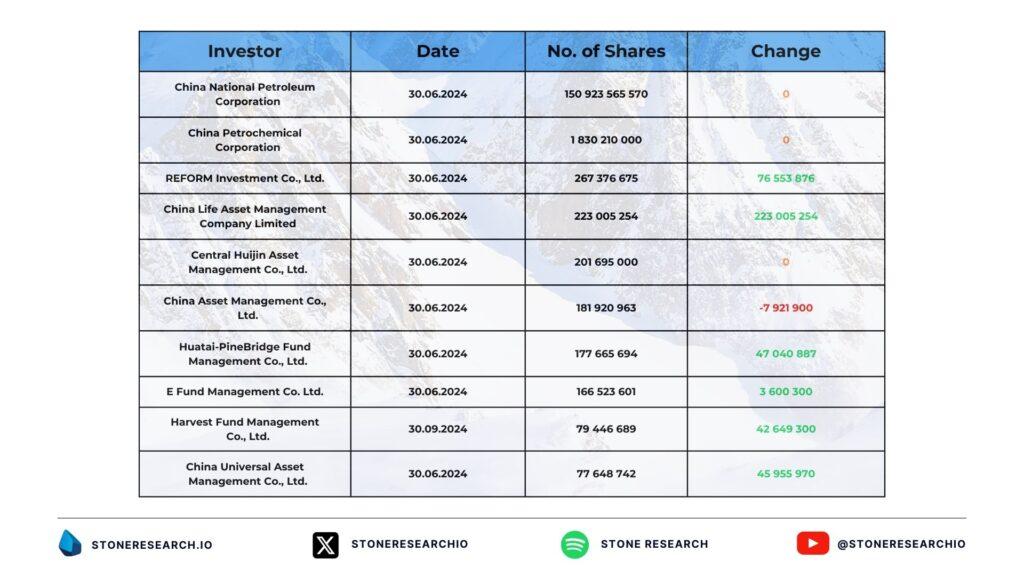The height and width of the screenshot is (576, 1024).
Task: Open the STONERESEARCH.IO website link
Action: coord(152,544)
